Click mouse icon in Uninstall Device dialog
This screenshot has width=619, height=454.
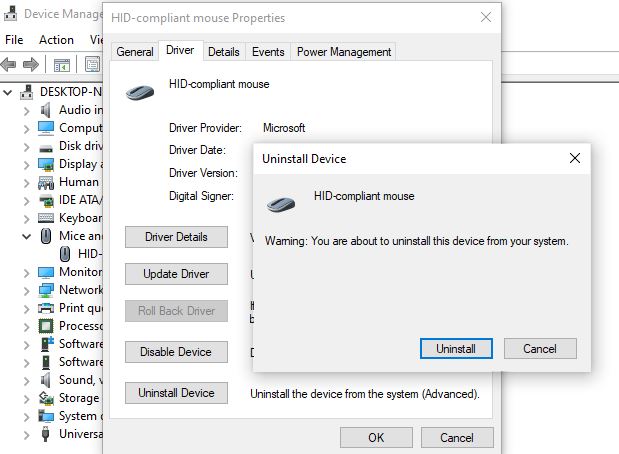click(x=281, y=204)
